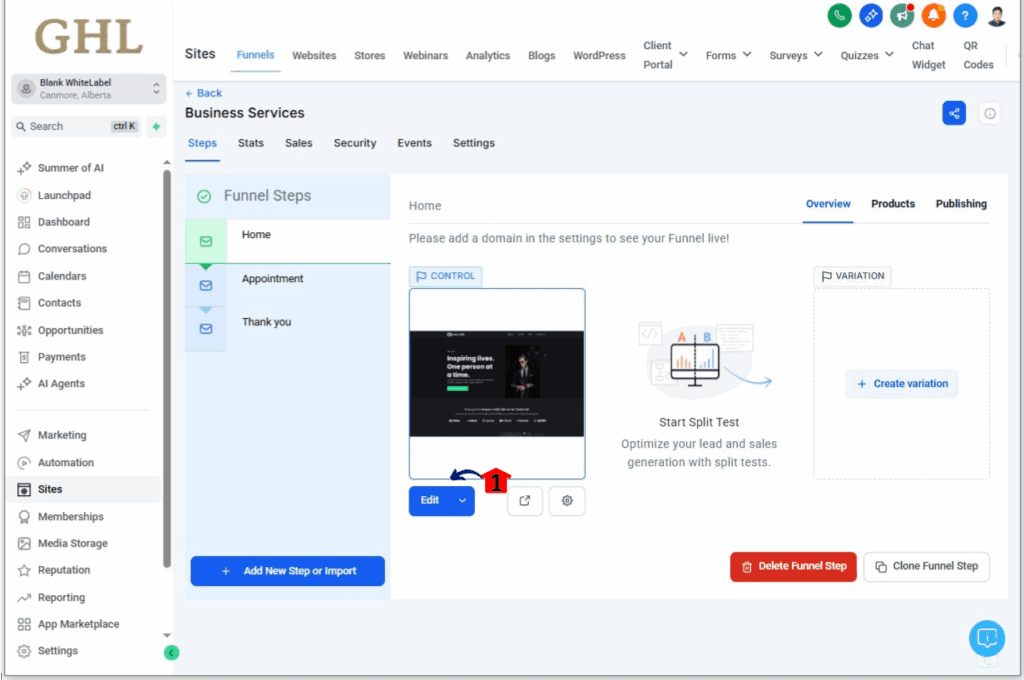The height and width of the screenshot is (680, 1024).
Task: Click the funnel info circle icon
Action: [x=989, y=114]
